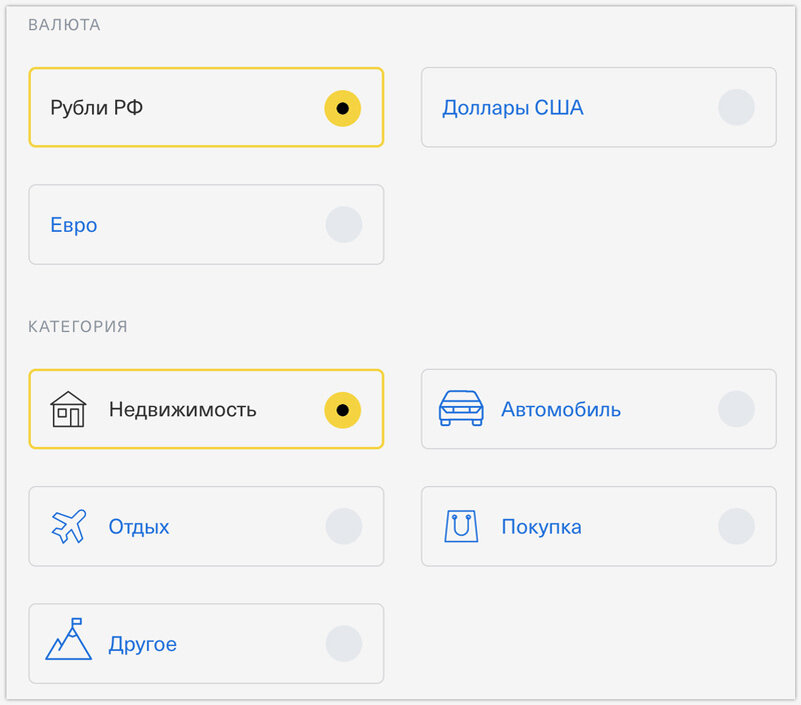Click the car icon for Автомобиль

pyautogui.click(x=461, y=408)
